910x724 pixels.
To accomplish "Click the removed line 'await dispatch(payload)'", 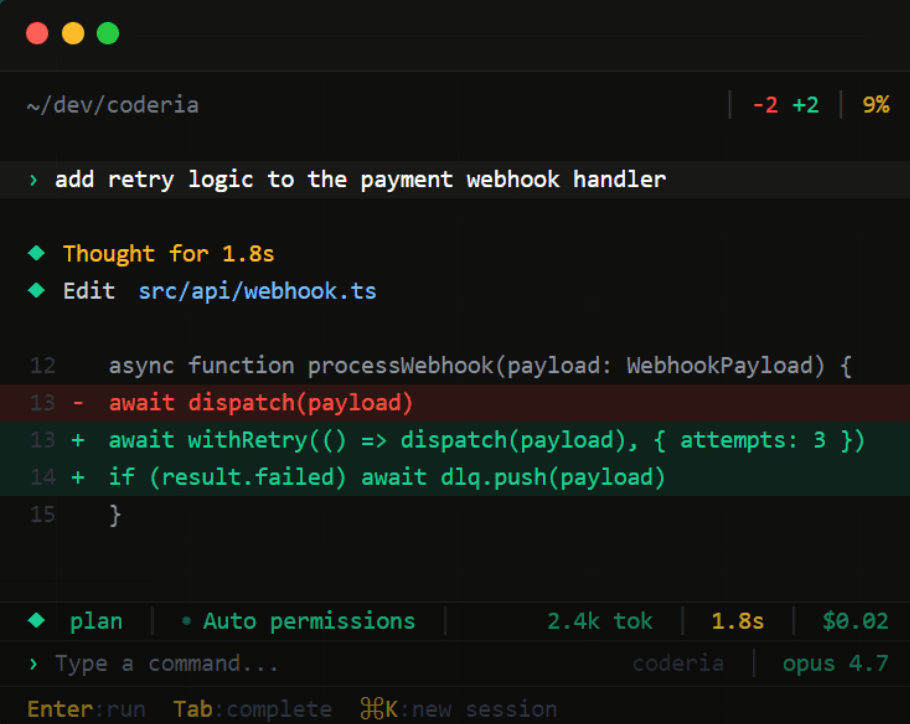I will (261, 403).
